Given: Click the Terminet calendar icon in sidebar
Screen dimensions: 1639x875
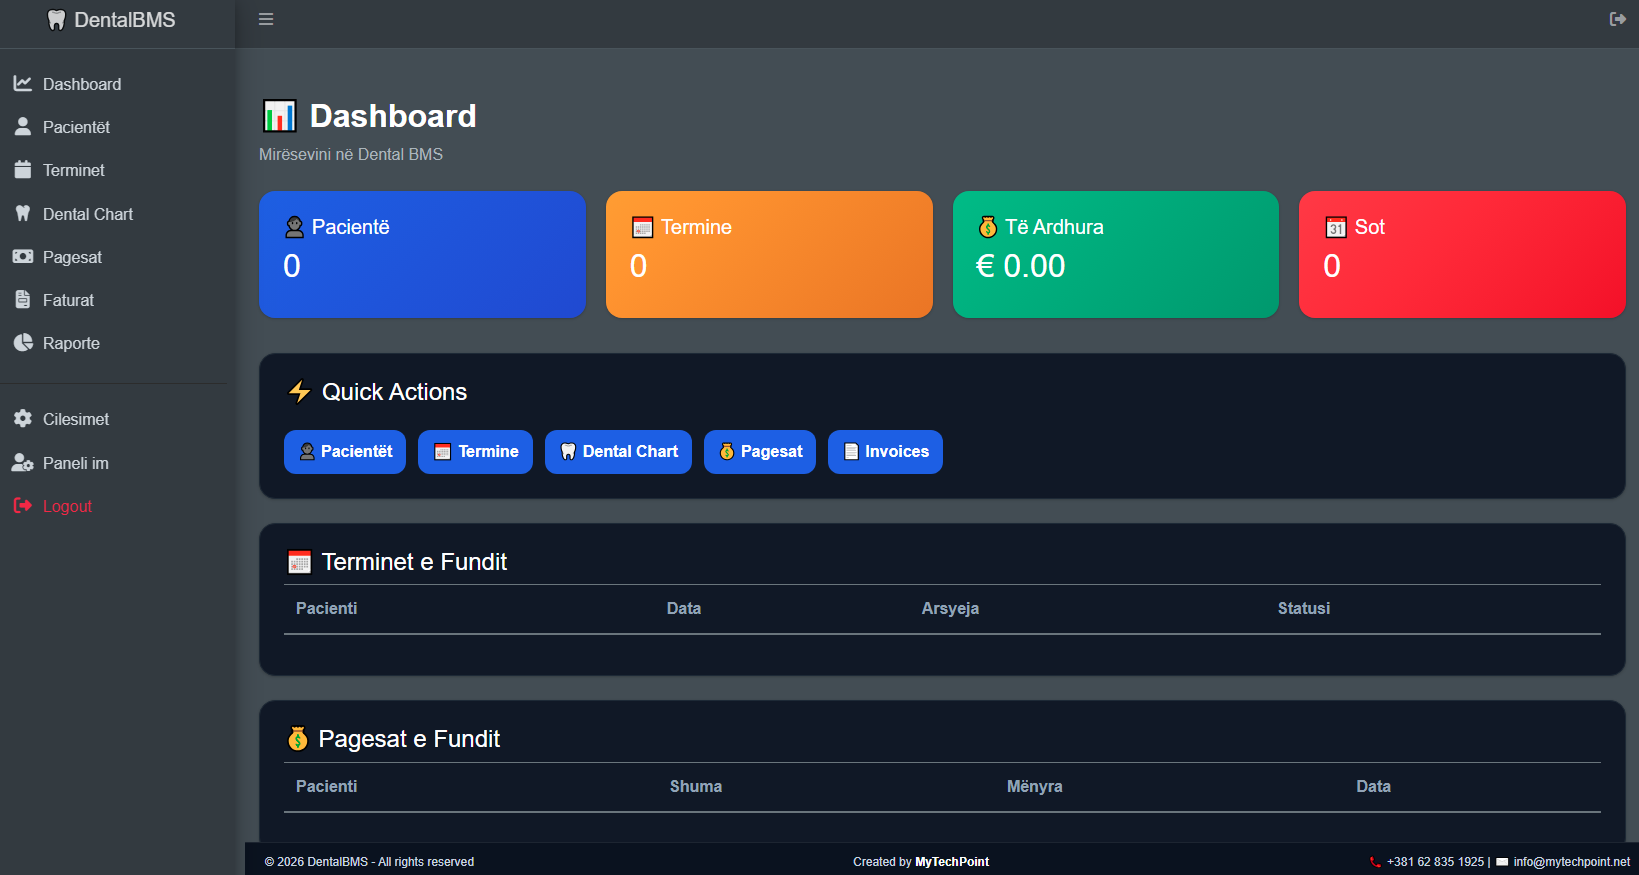Looking at the screenshot, I should click(x=23, y=170).
